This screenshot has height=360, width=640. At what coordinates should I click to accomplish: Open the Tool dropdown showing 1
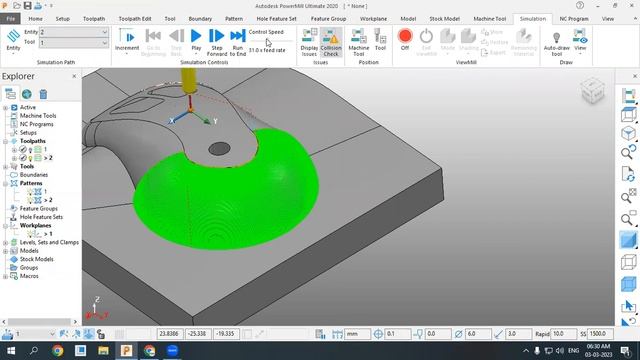click(74, 42)
